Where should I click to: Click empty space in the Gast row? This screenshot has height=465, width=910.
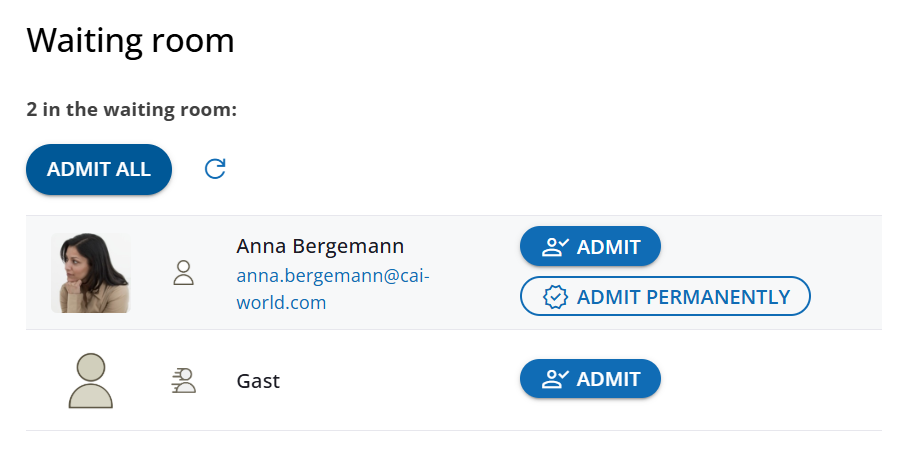[770, 380]
